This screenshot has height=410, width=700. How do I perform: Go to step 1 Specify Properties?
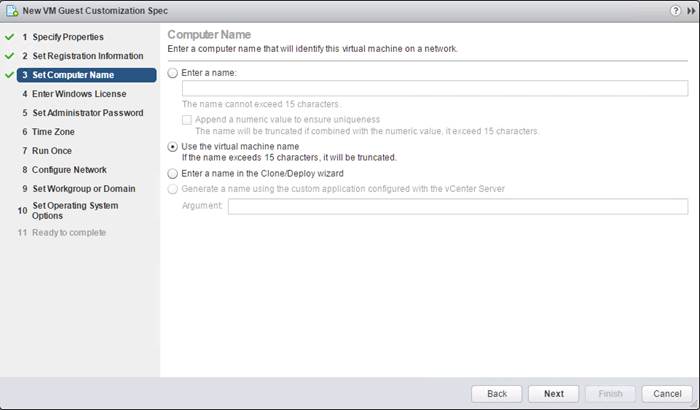[x=63, y=37]
